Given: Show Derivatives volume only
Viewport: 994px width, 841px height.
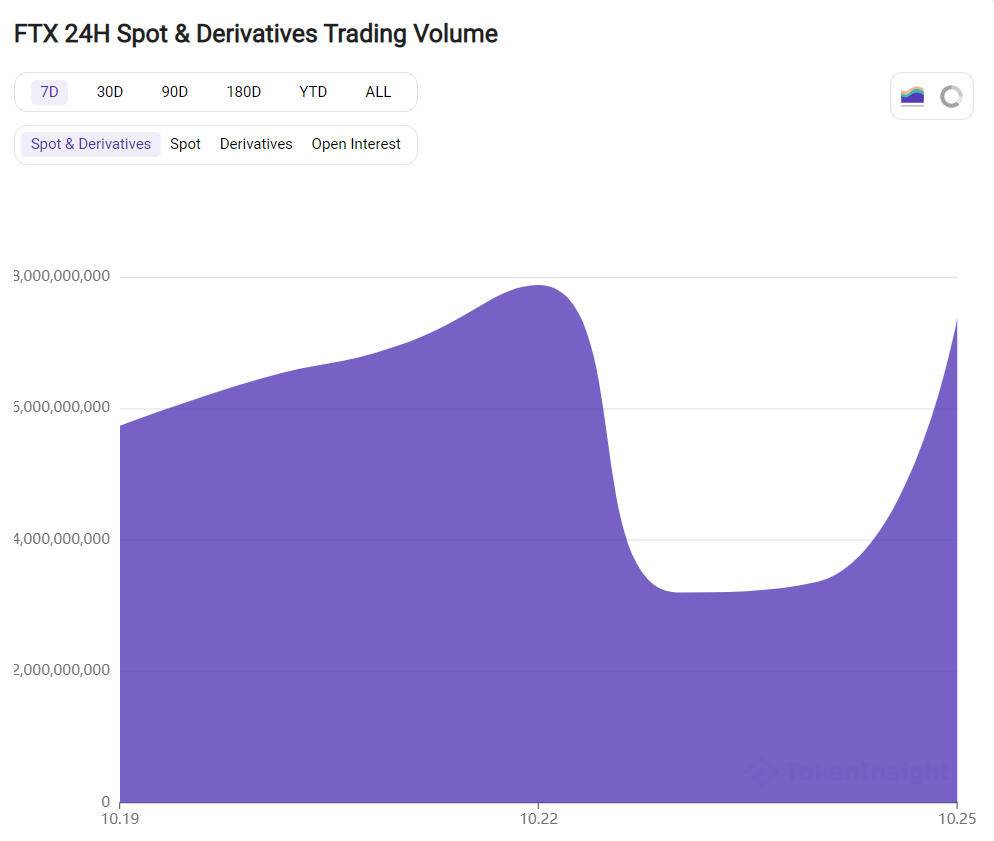Looking at the screenshot, I should [x=256, y=144].
